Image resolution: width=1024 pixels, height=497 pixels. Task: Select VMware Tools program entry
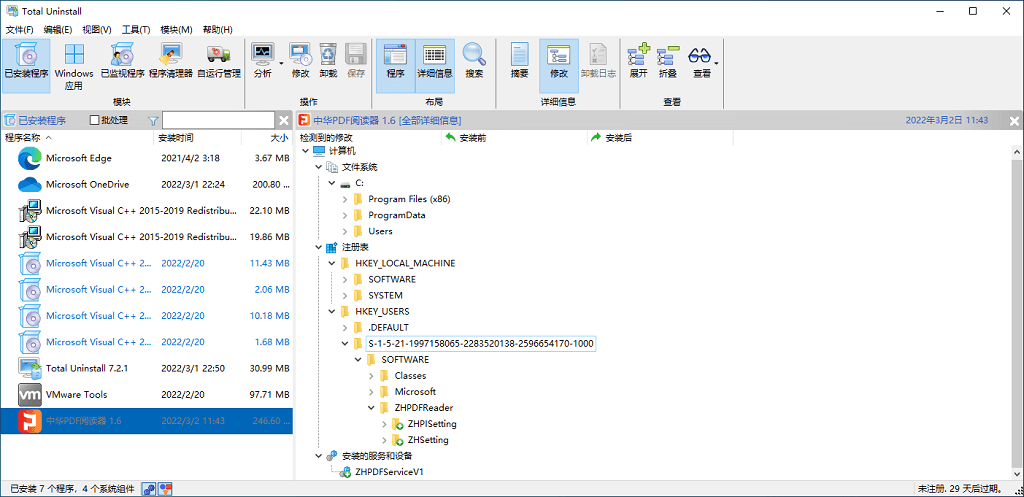[146, 394]
